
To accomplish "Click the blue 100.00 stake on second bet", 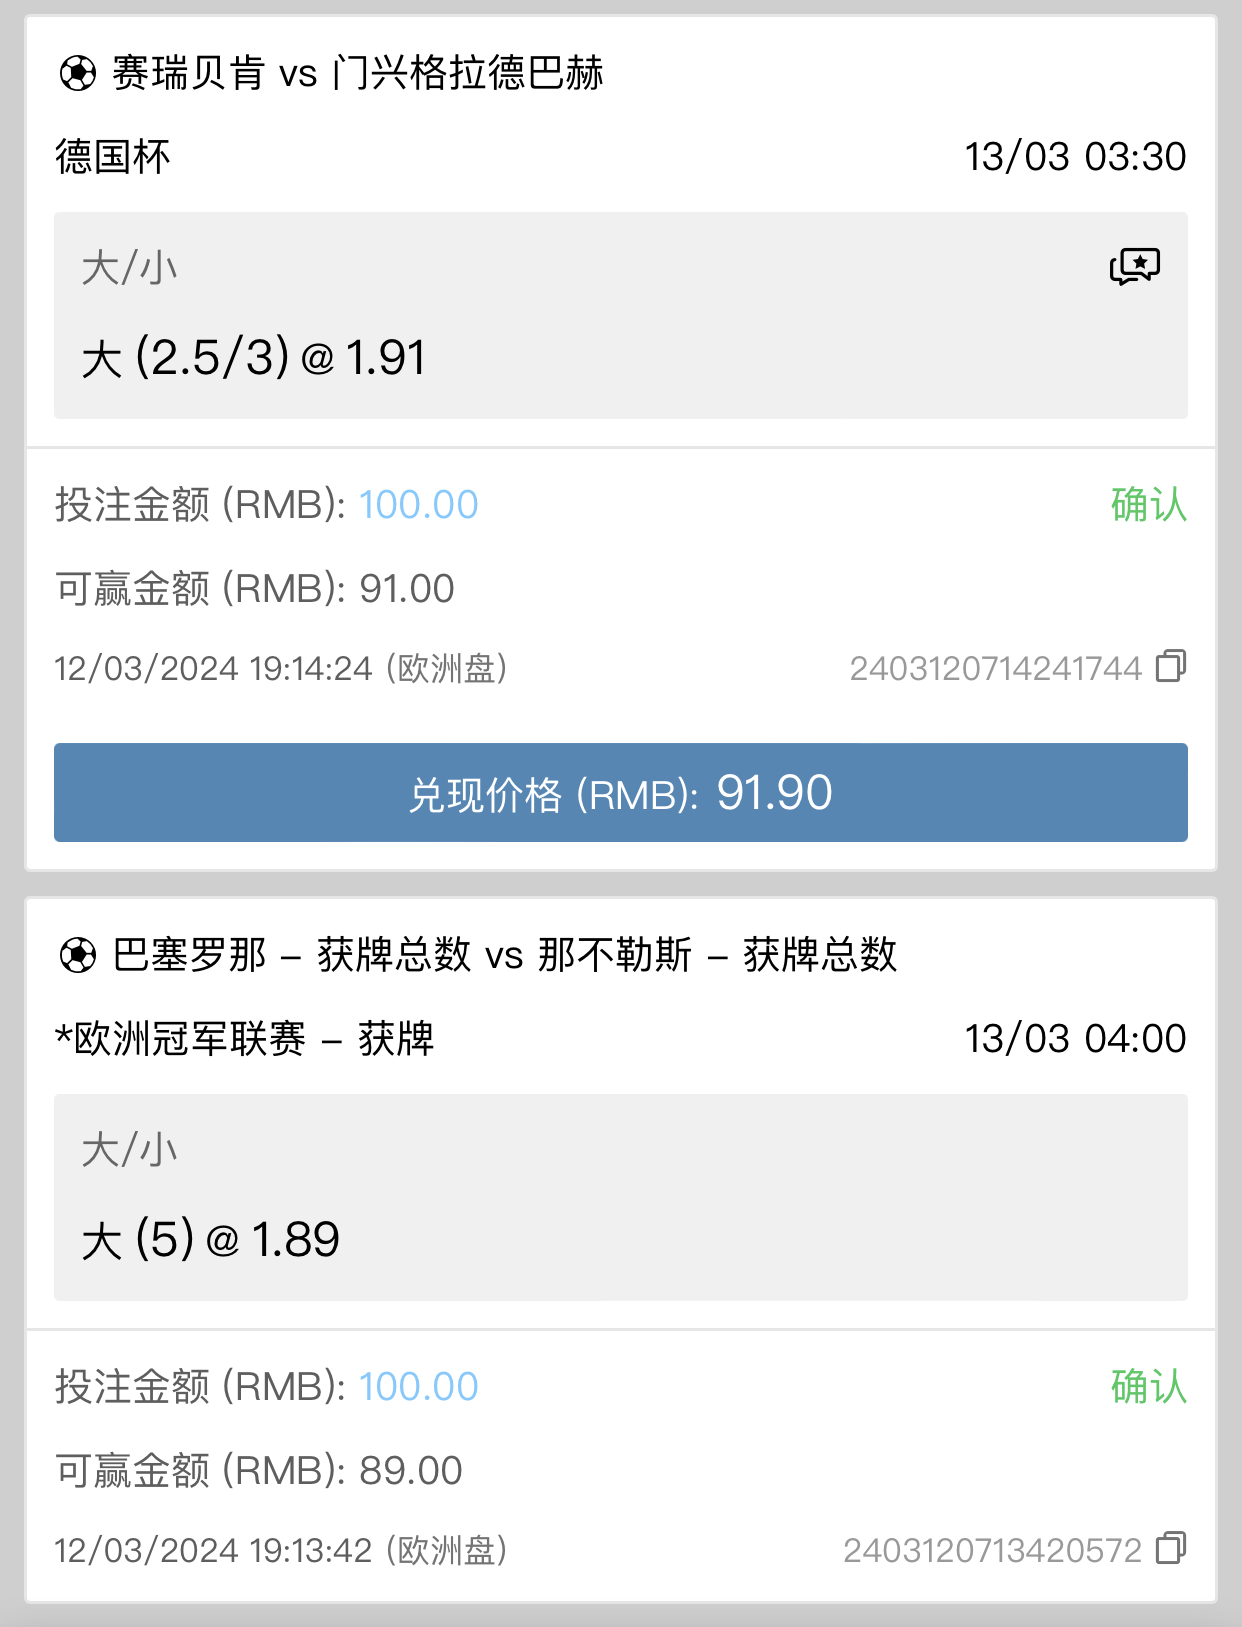I will coord(418,1387).
